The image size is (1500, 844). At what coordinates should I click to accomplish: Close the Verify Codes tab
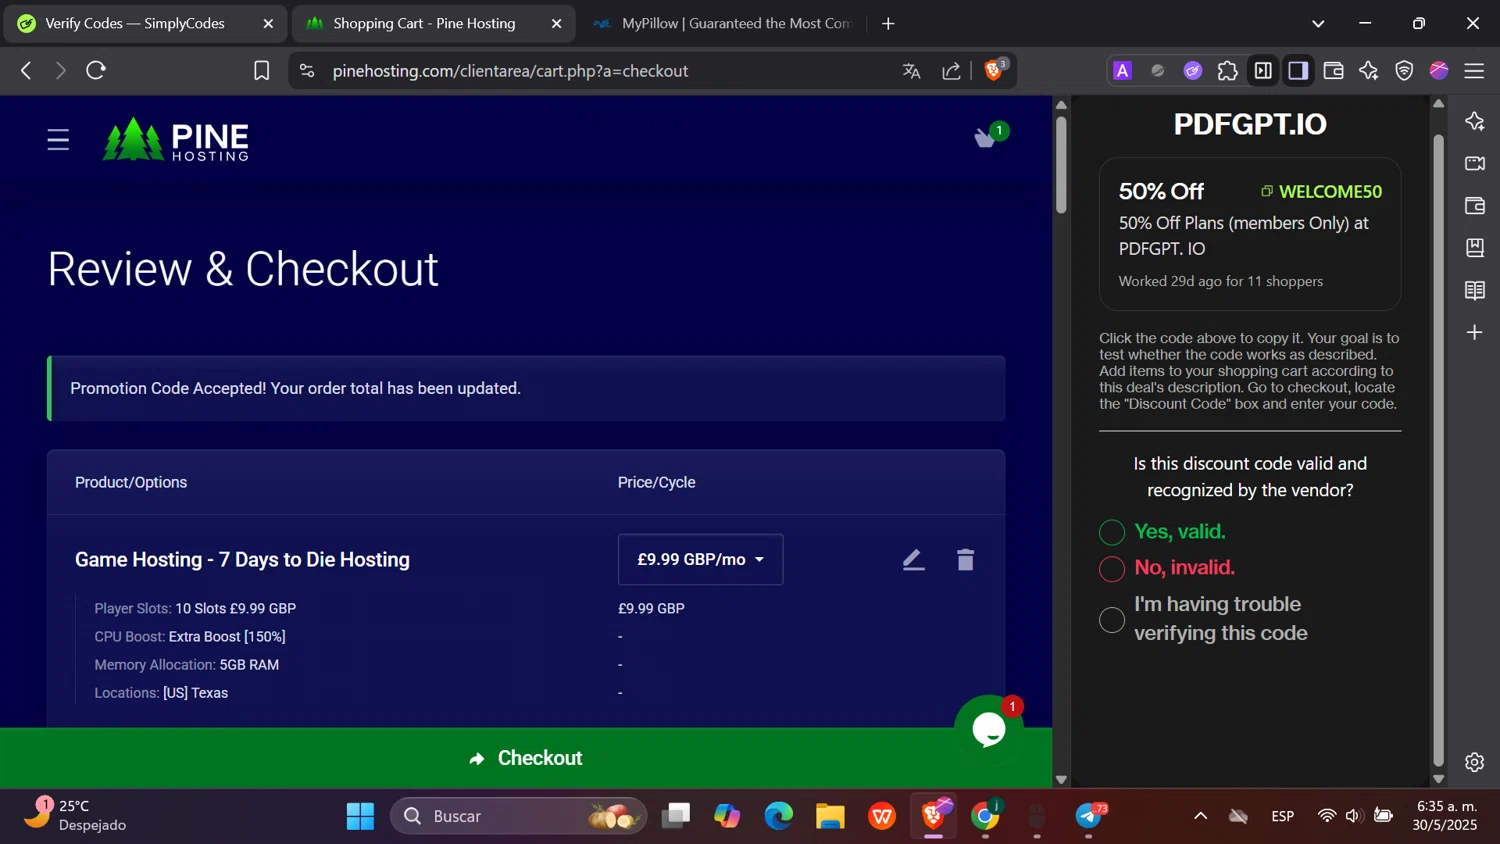click(268, 23)
